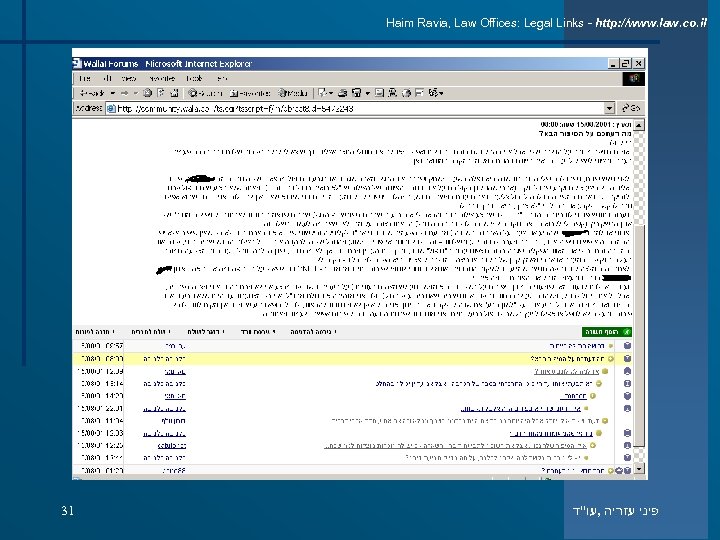Click the message bullet icon in 13:14 row
This screenshot has height=540, width=720.
tap(599, 383)
